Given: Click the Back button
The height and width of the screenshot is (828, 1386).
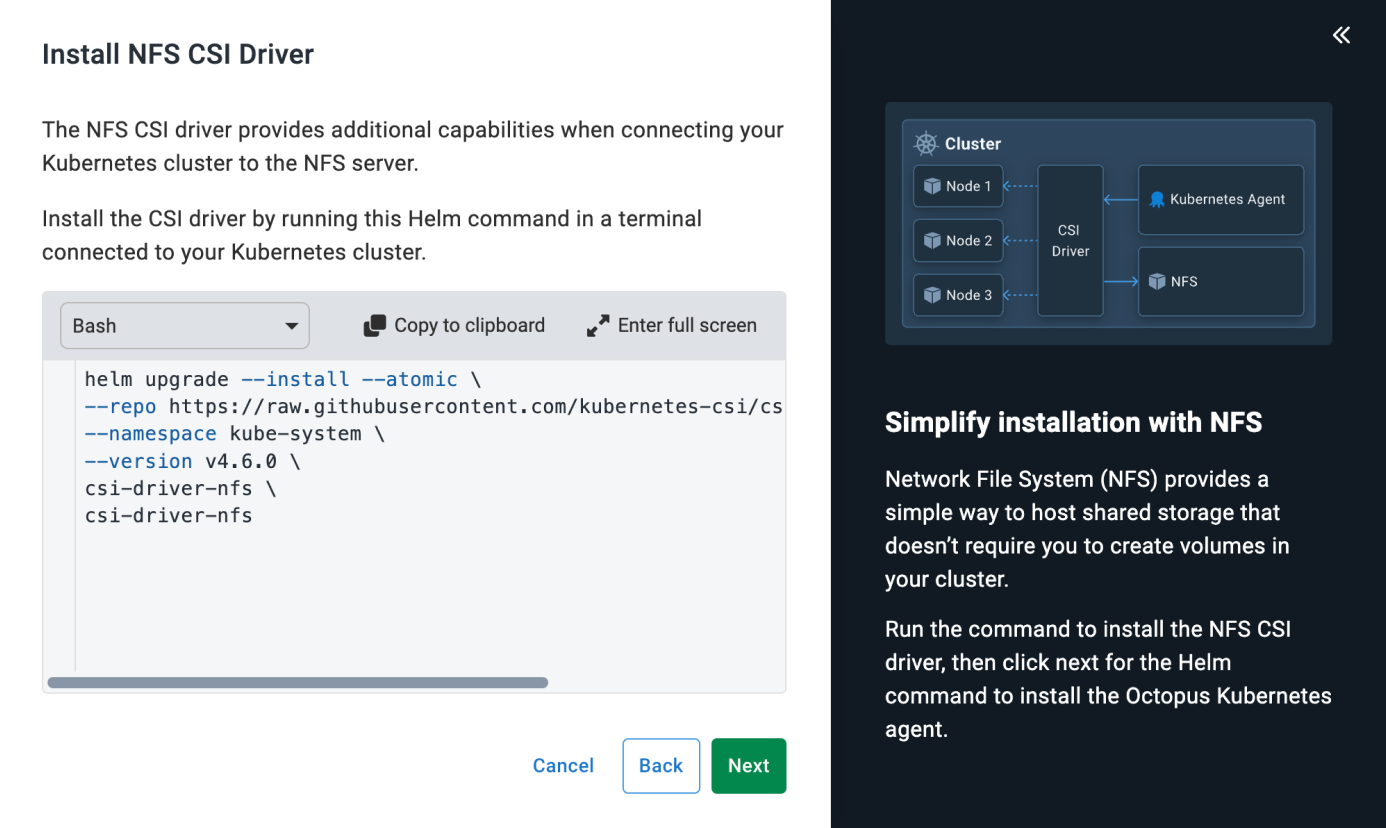Looking at the screenshot, I should (x=661, y=766).
